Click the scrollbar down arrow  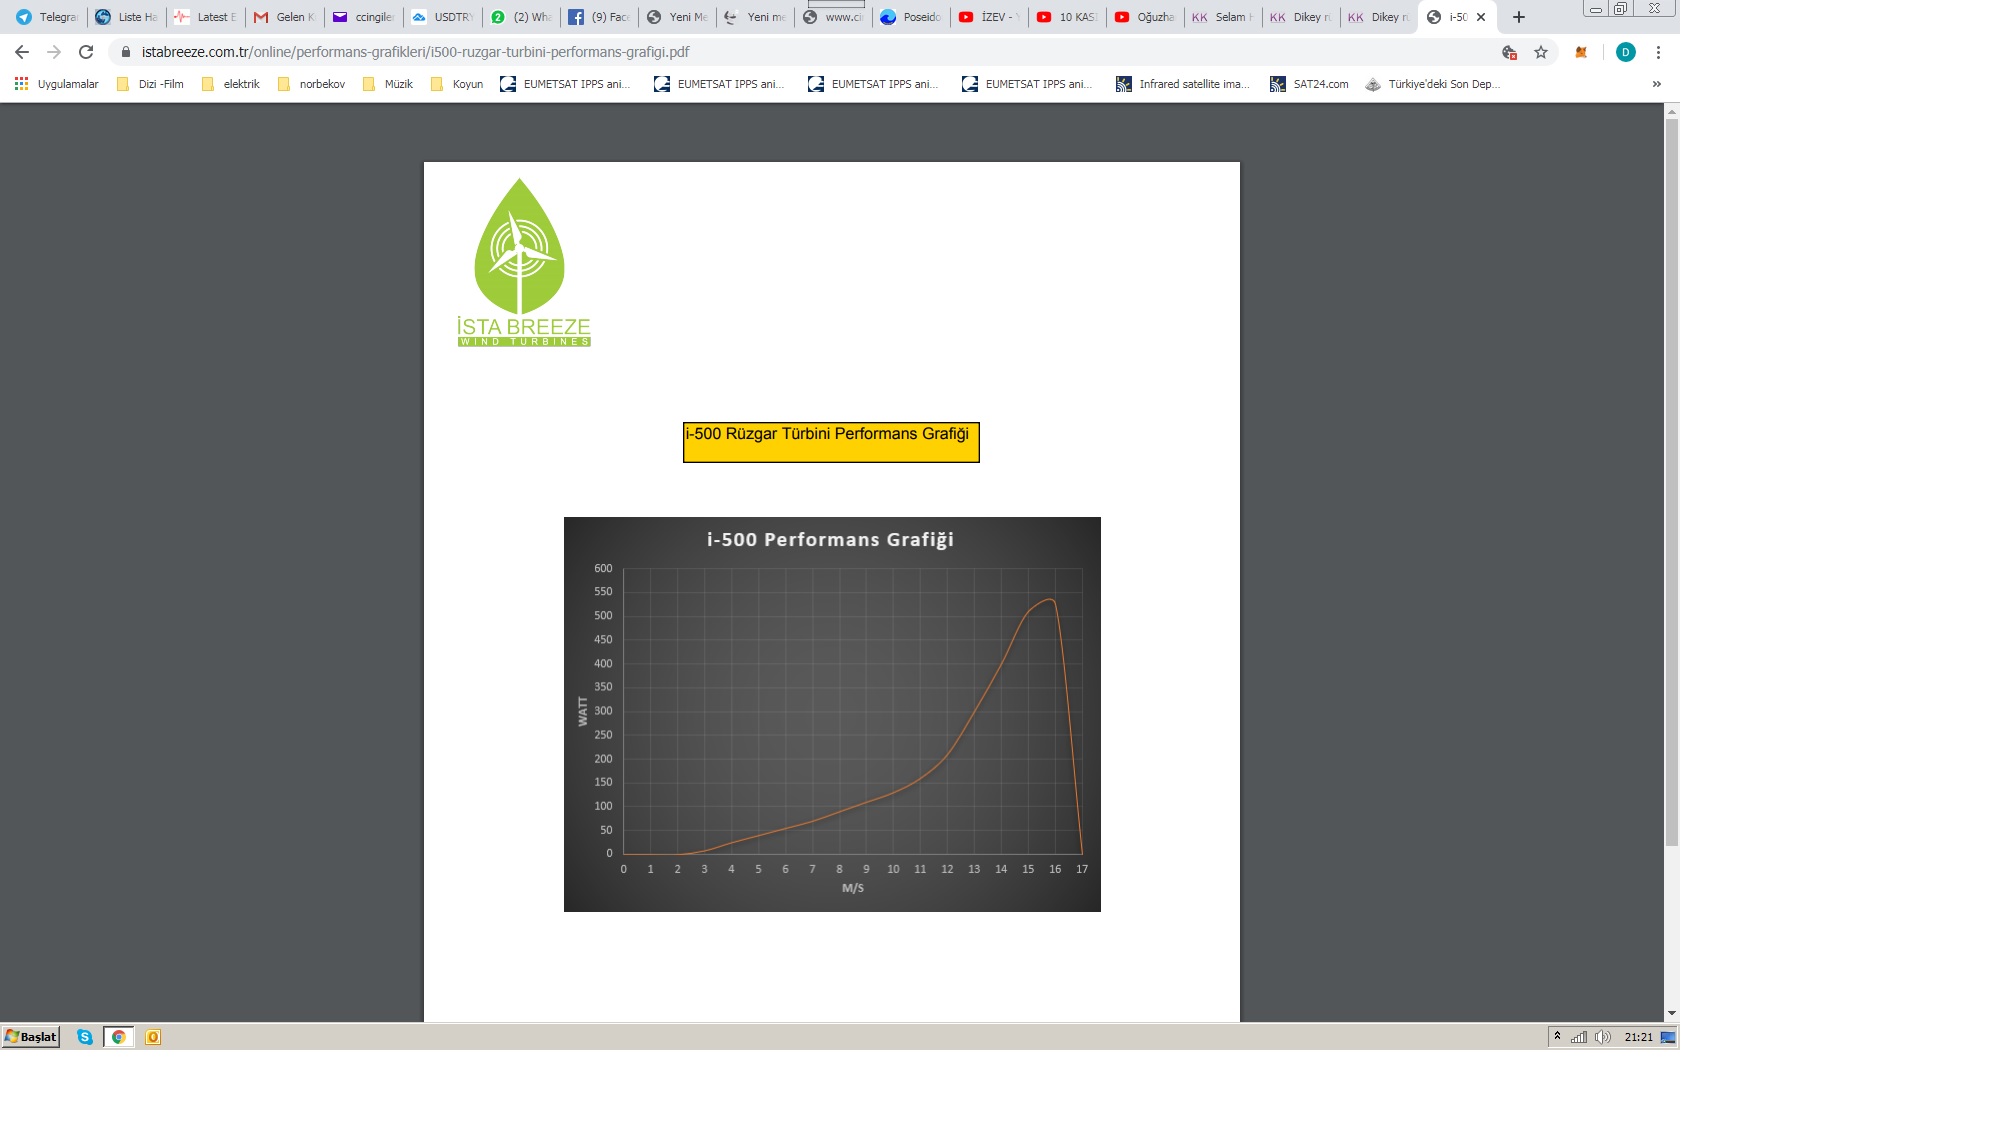point(1671,1013)
